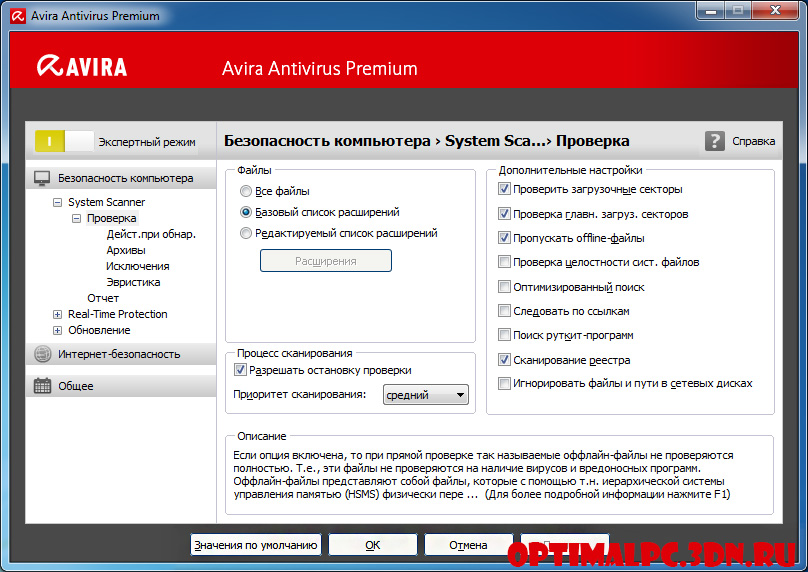Viewport: 808px width, 572px height.
Task: Open the Приоритет сканирования dropdown
Action: pos(426,395)
